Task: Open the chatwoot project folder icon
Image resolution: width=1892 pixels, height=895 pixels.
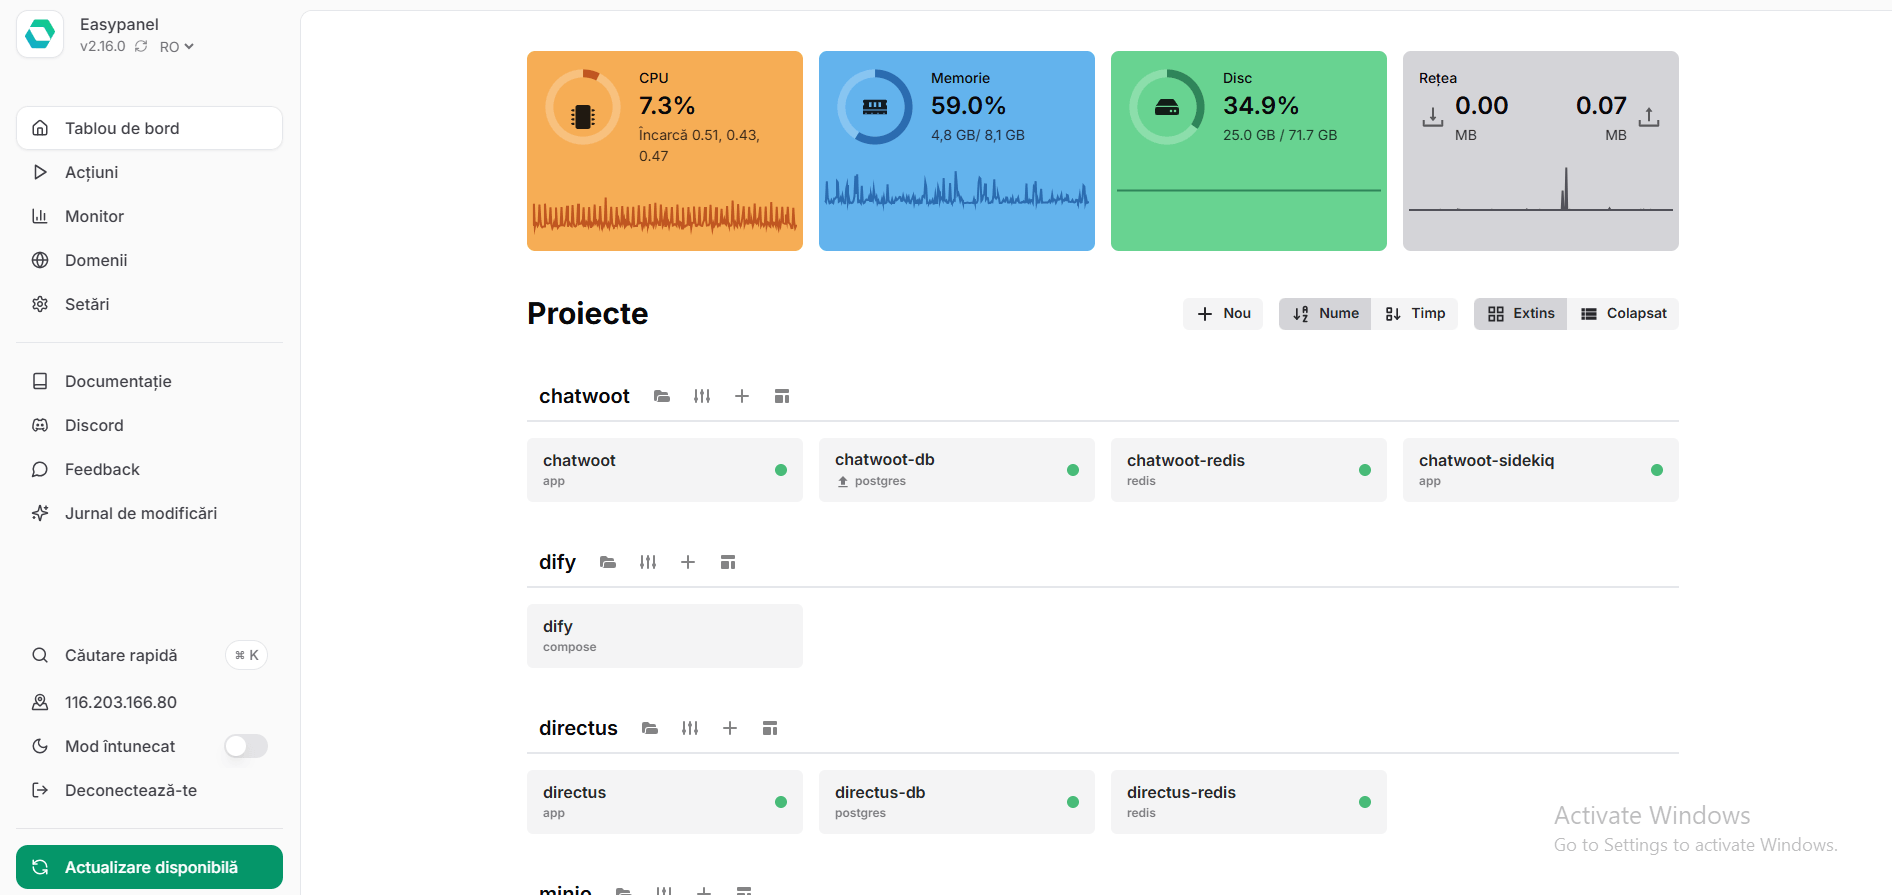Action: tap(662, 397)
